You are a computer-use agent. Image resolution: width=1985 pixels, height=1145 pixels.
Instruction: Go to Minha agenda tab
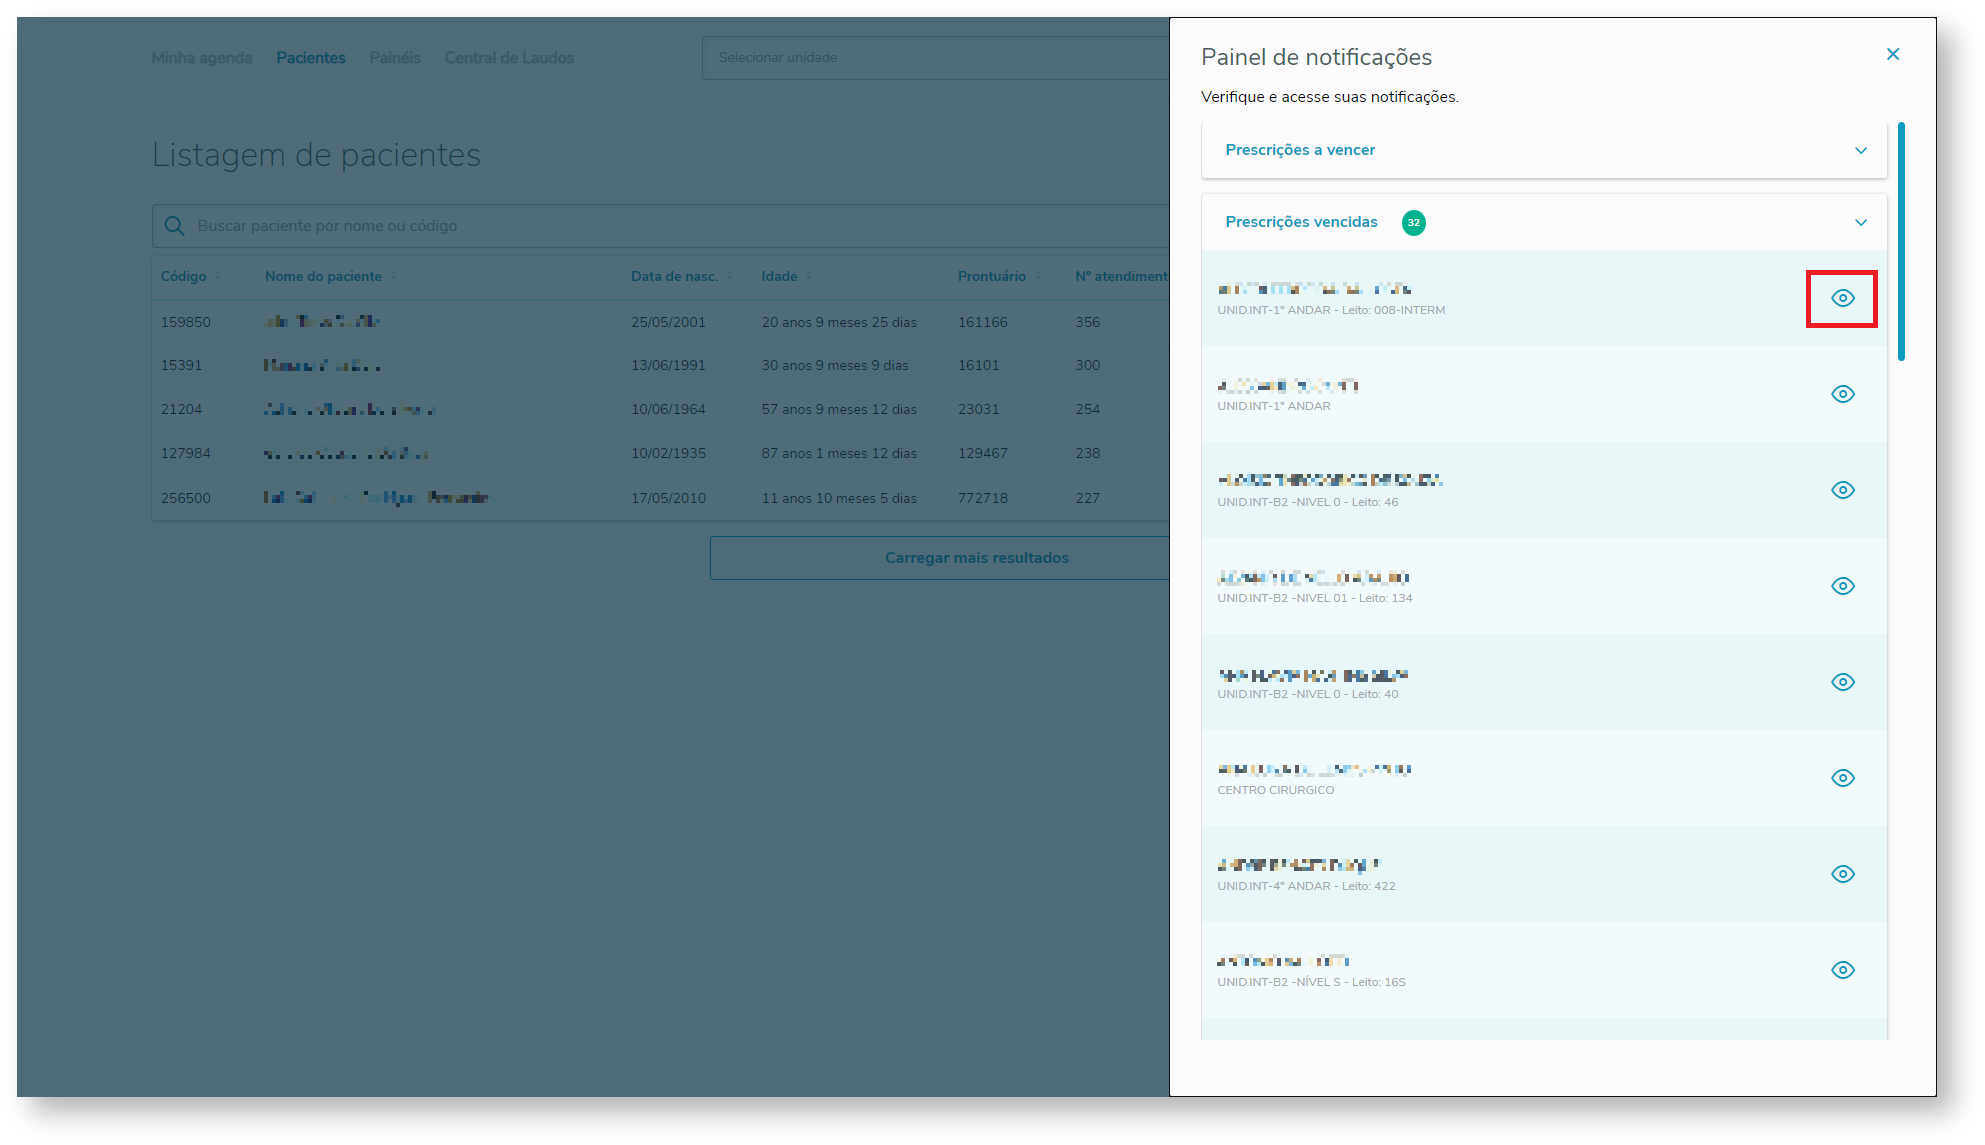[x=201, y=58]
